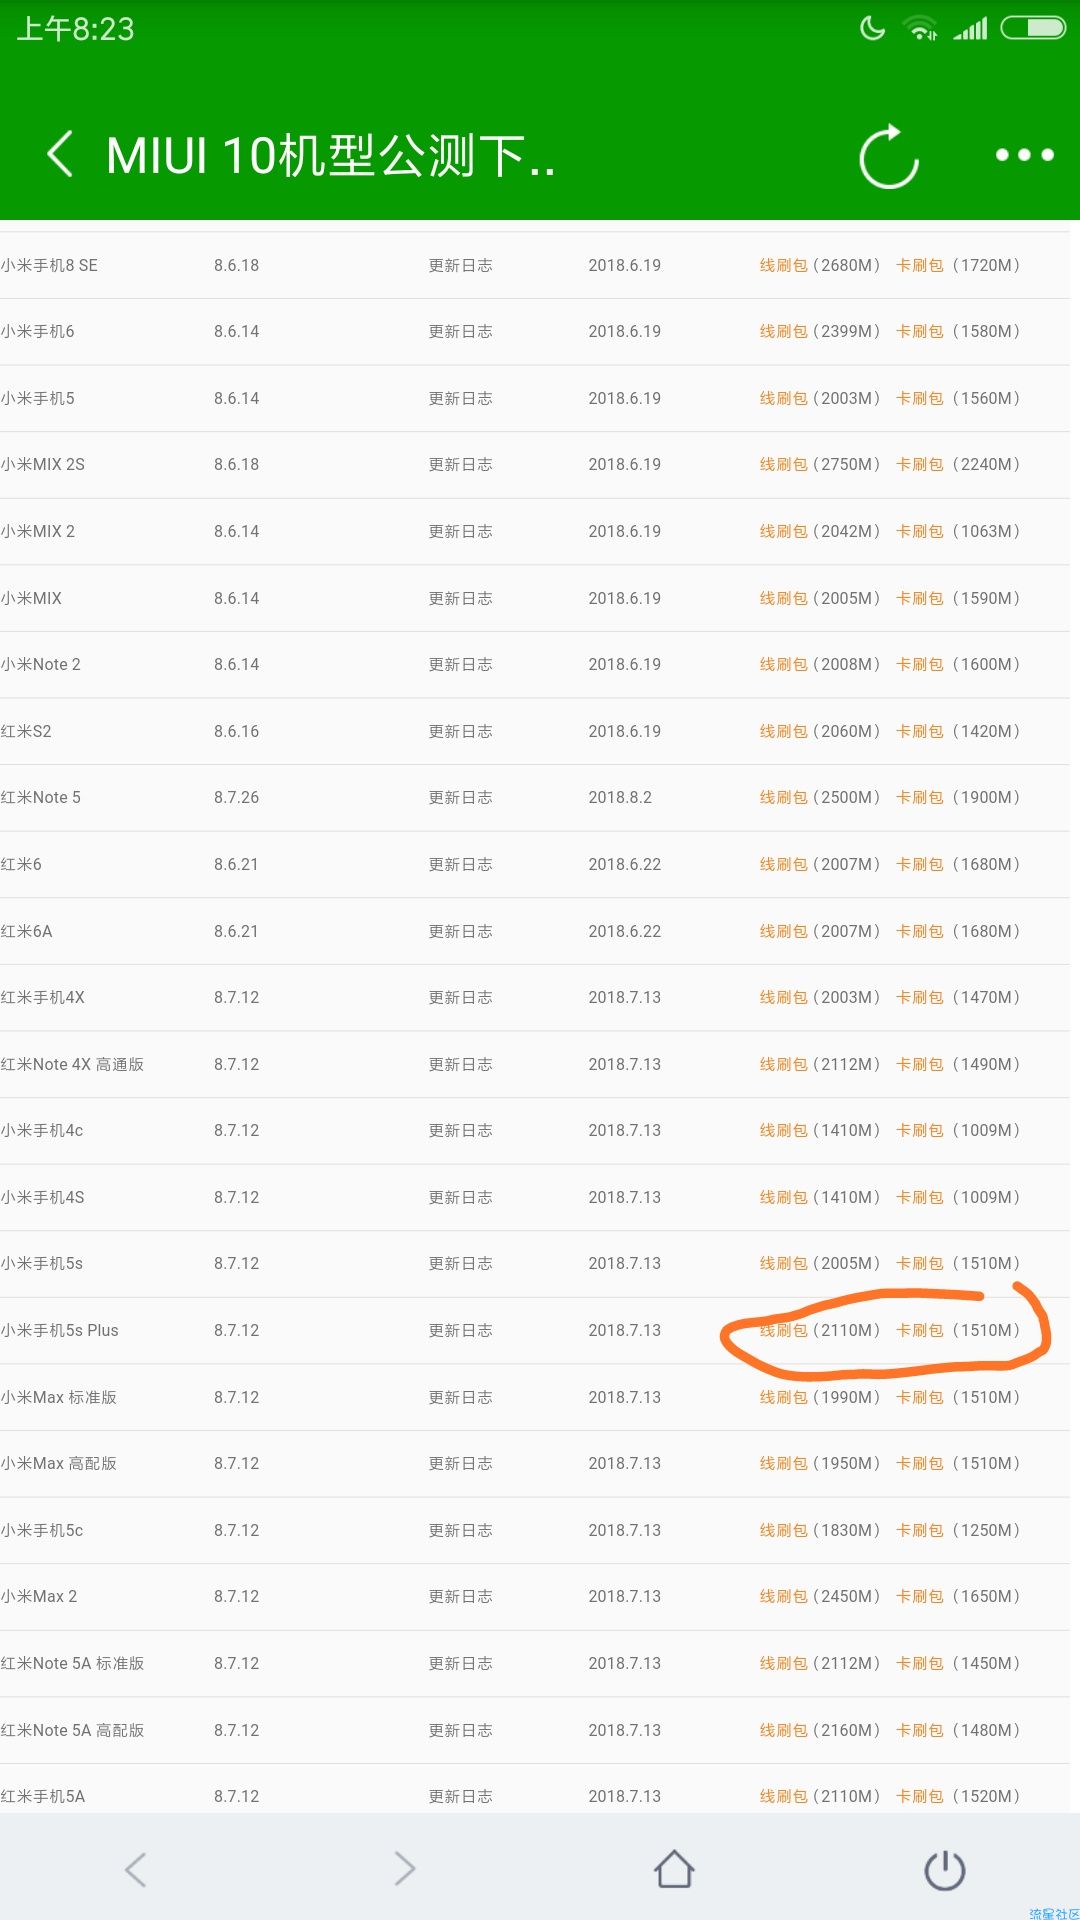Viewport: 1080px width, 1920px height.
Task: Open 更新日志 for 小米Max 2
Action: (460, 1596)
